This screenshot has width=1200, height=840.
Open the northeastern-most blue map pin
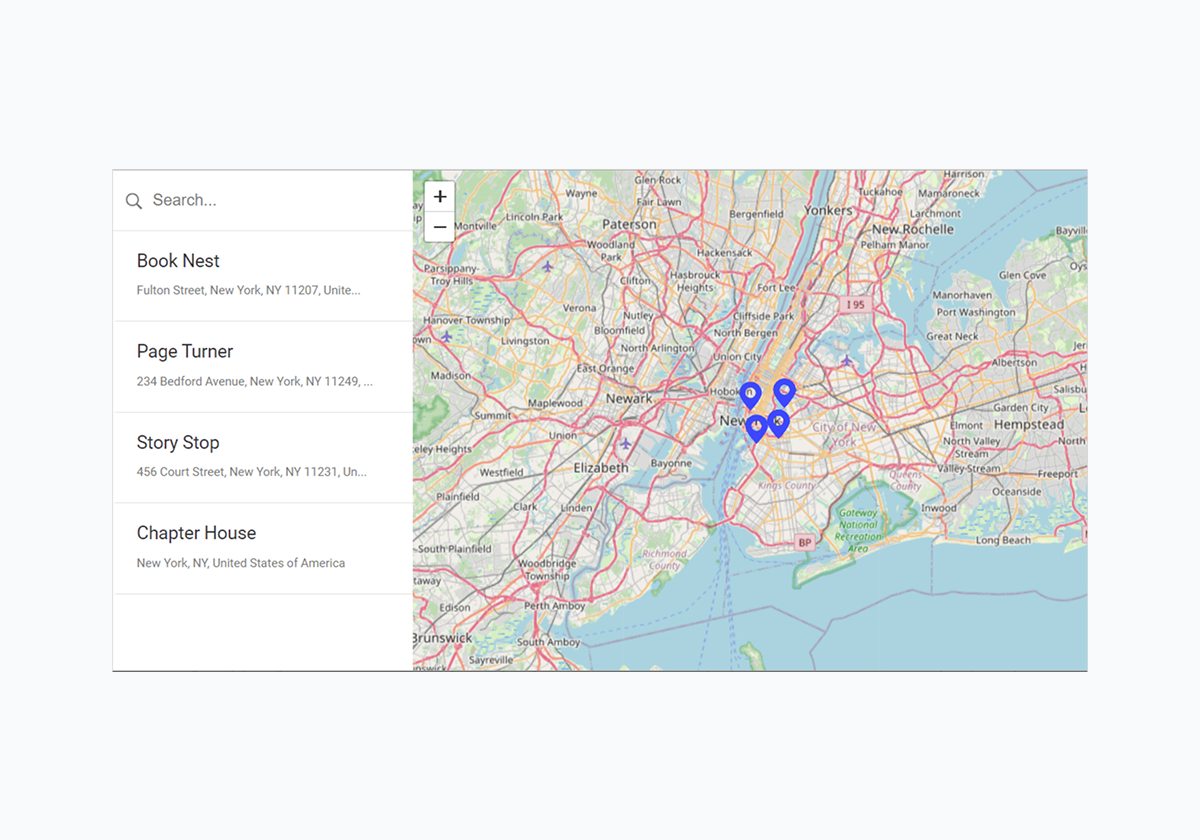coord(785,393)
